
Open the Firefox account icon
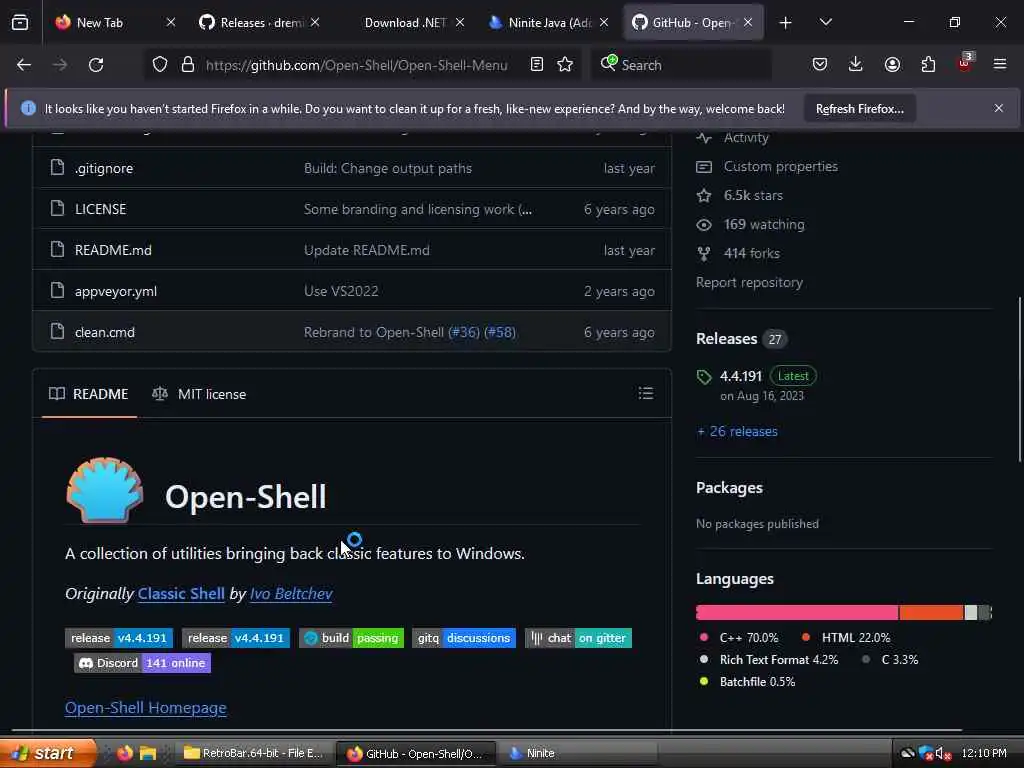point(892,65)
